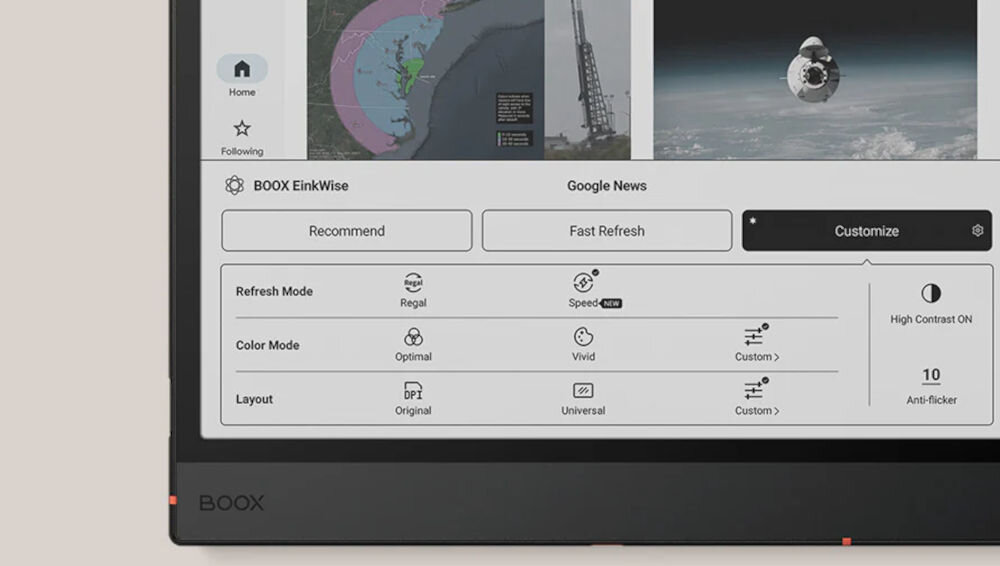Open Custom layout settings
This screenshot has height=566, width=1000.
coord(756,399)
